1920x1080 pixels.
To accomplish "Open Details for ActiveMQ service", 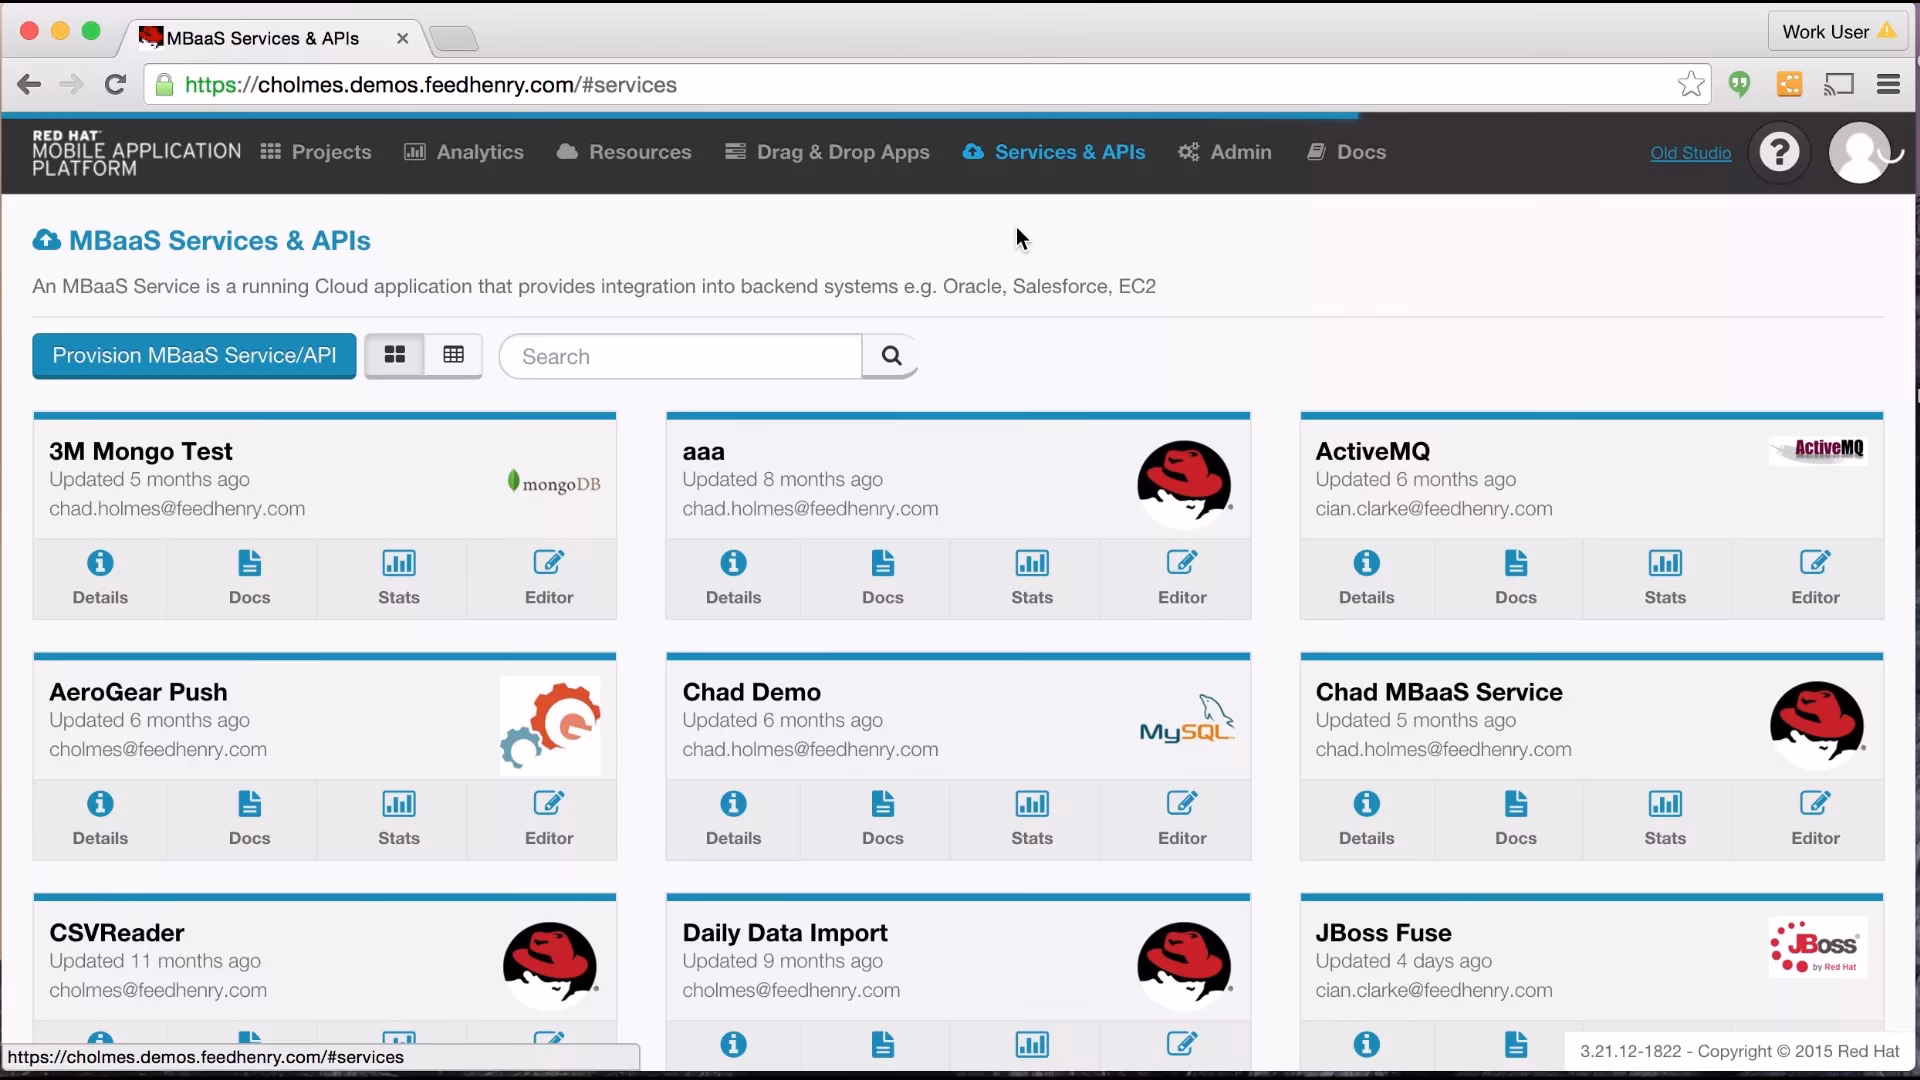I will 1366,579.
